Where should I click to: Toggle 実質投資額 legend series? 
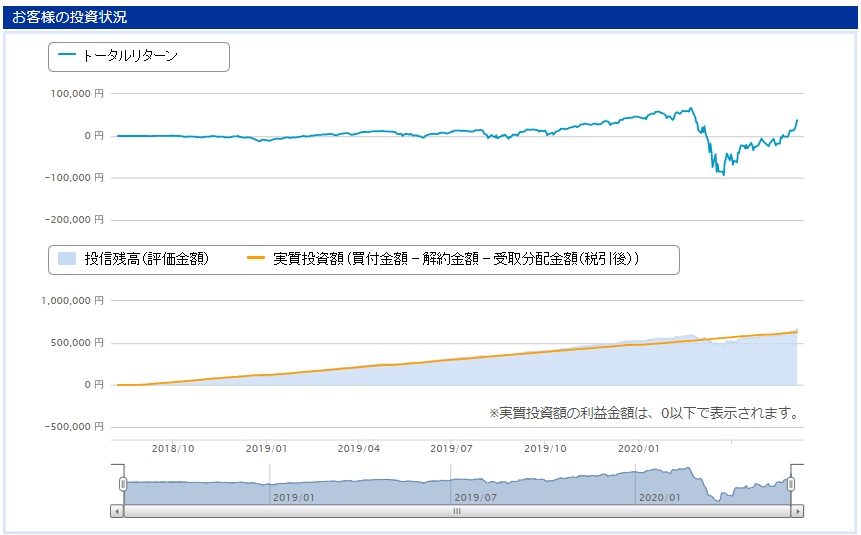coord(443,259)
